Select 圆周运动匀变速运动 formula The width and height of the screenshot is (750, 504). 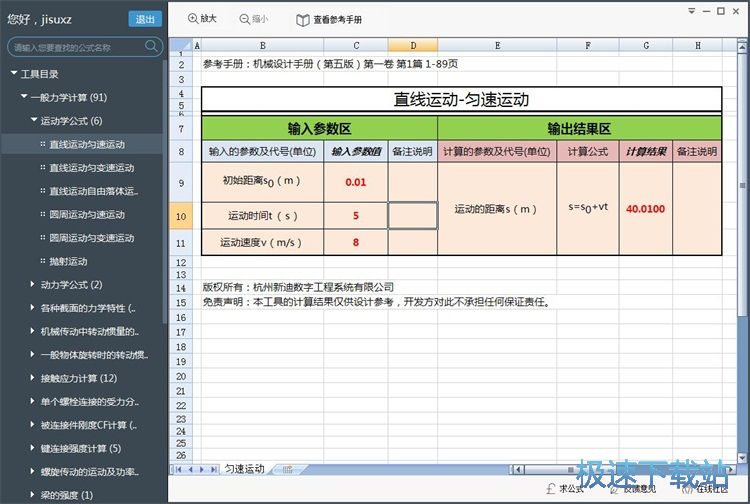(92, 238)
